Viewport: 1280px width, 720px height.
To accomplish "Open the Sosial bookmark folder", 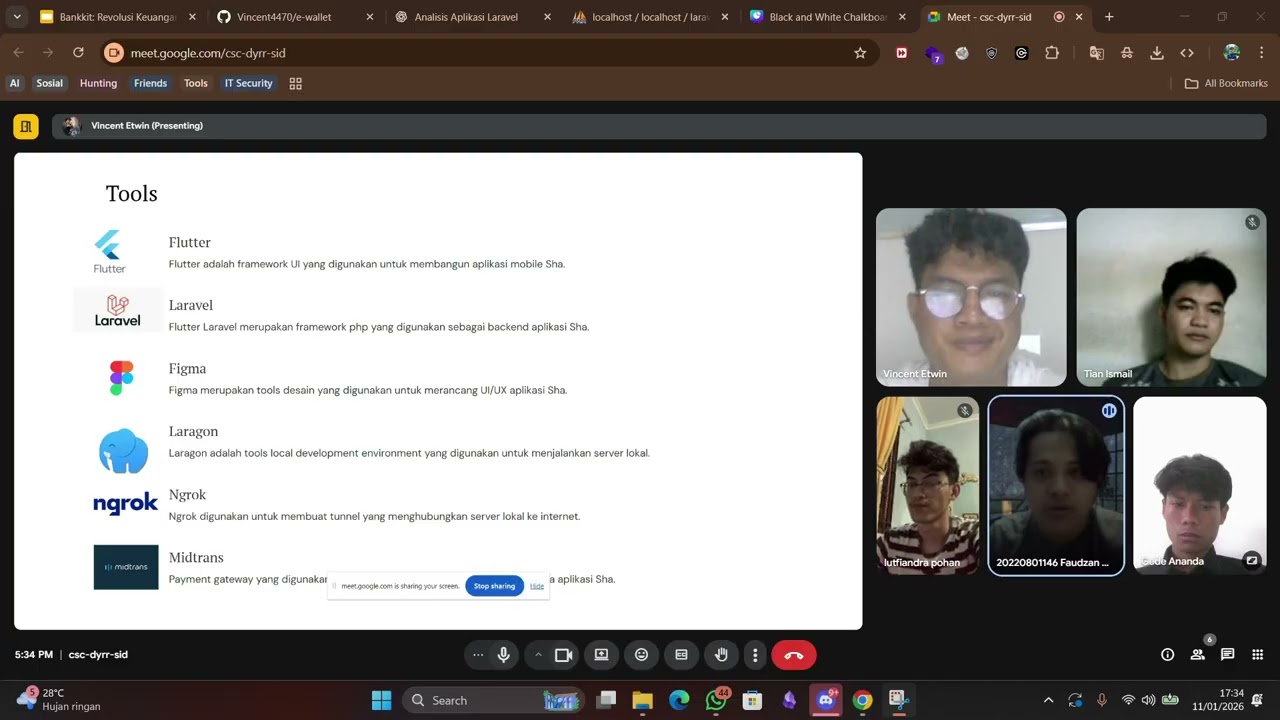I will tap(50, 83).
